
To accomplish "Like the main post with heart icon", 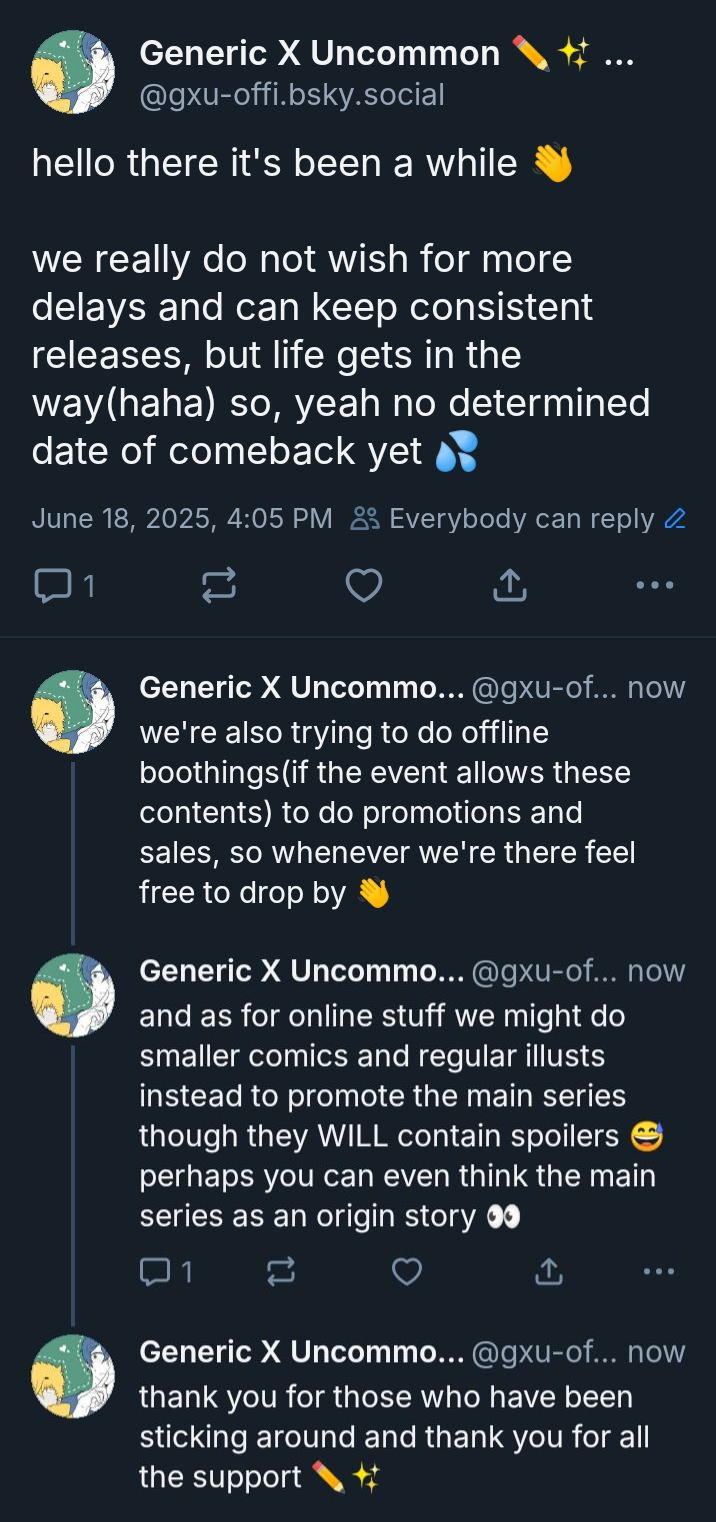I will [x=363, y=585].
